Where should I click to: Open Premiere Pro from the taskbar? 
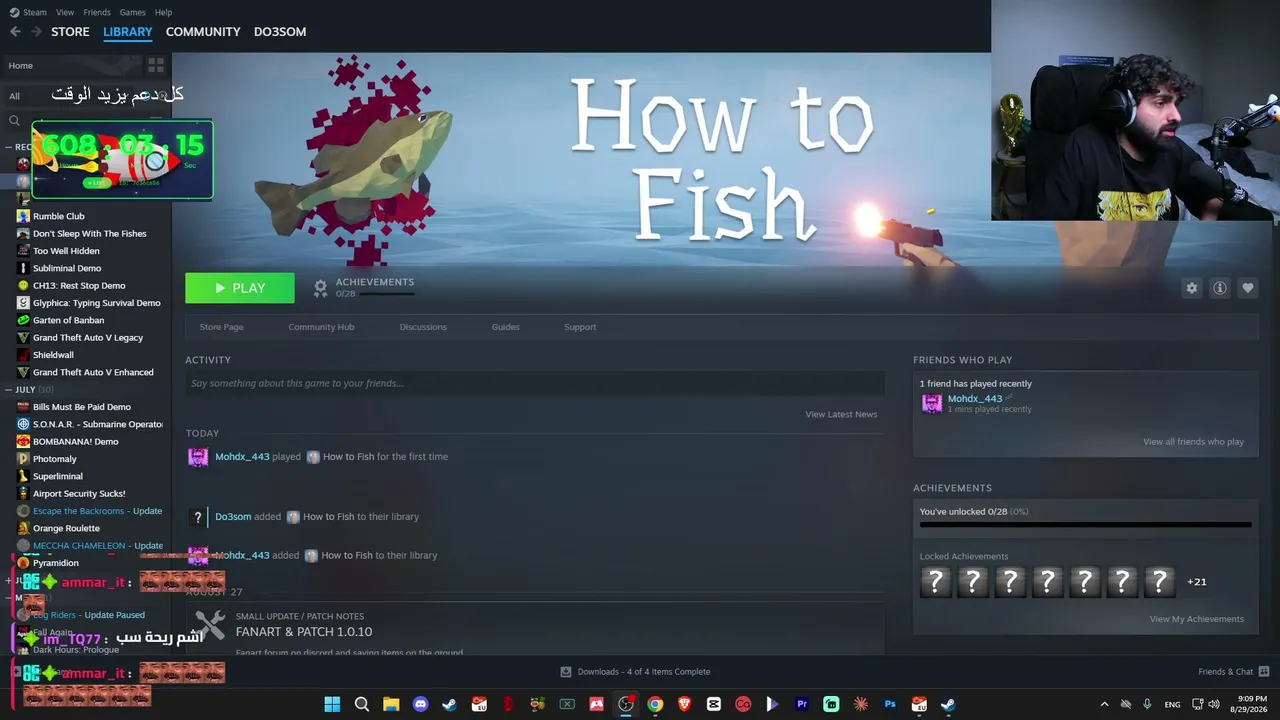coord(801,704)
